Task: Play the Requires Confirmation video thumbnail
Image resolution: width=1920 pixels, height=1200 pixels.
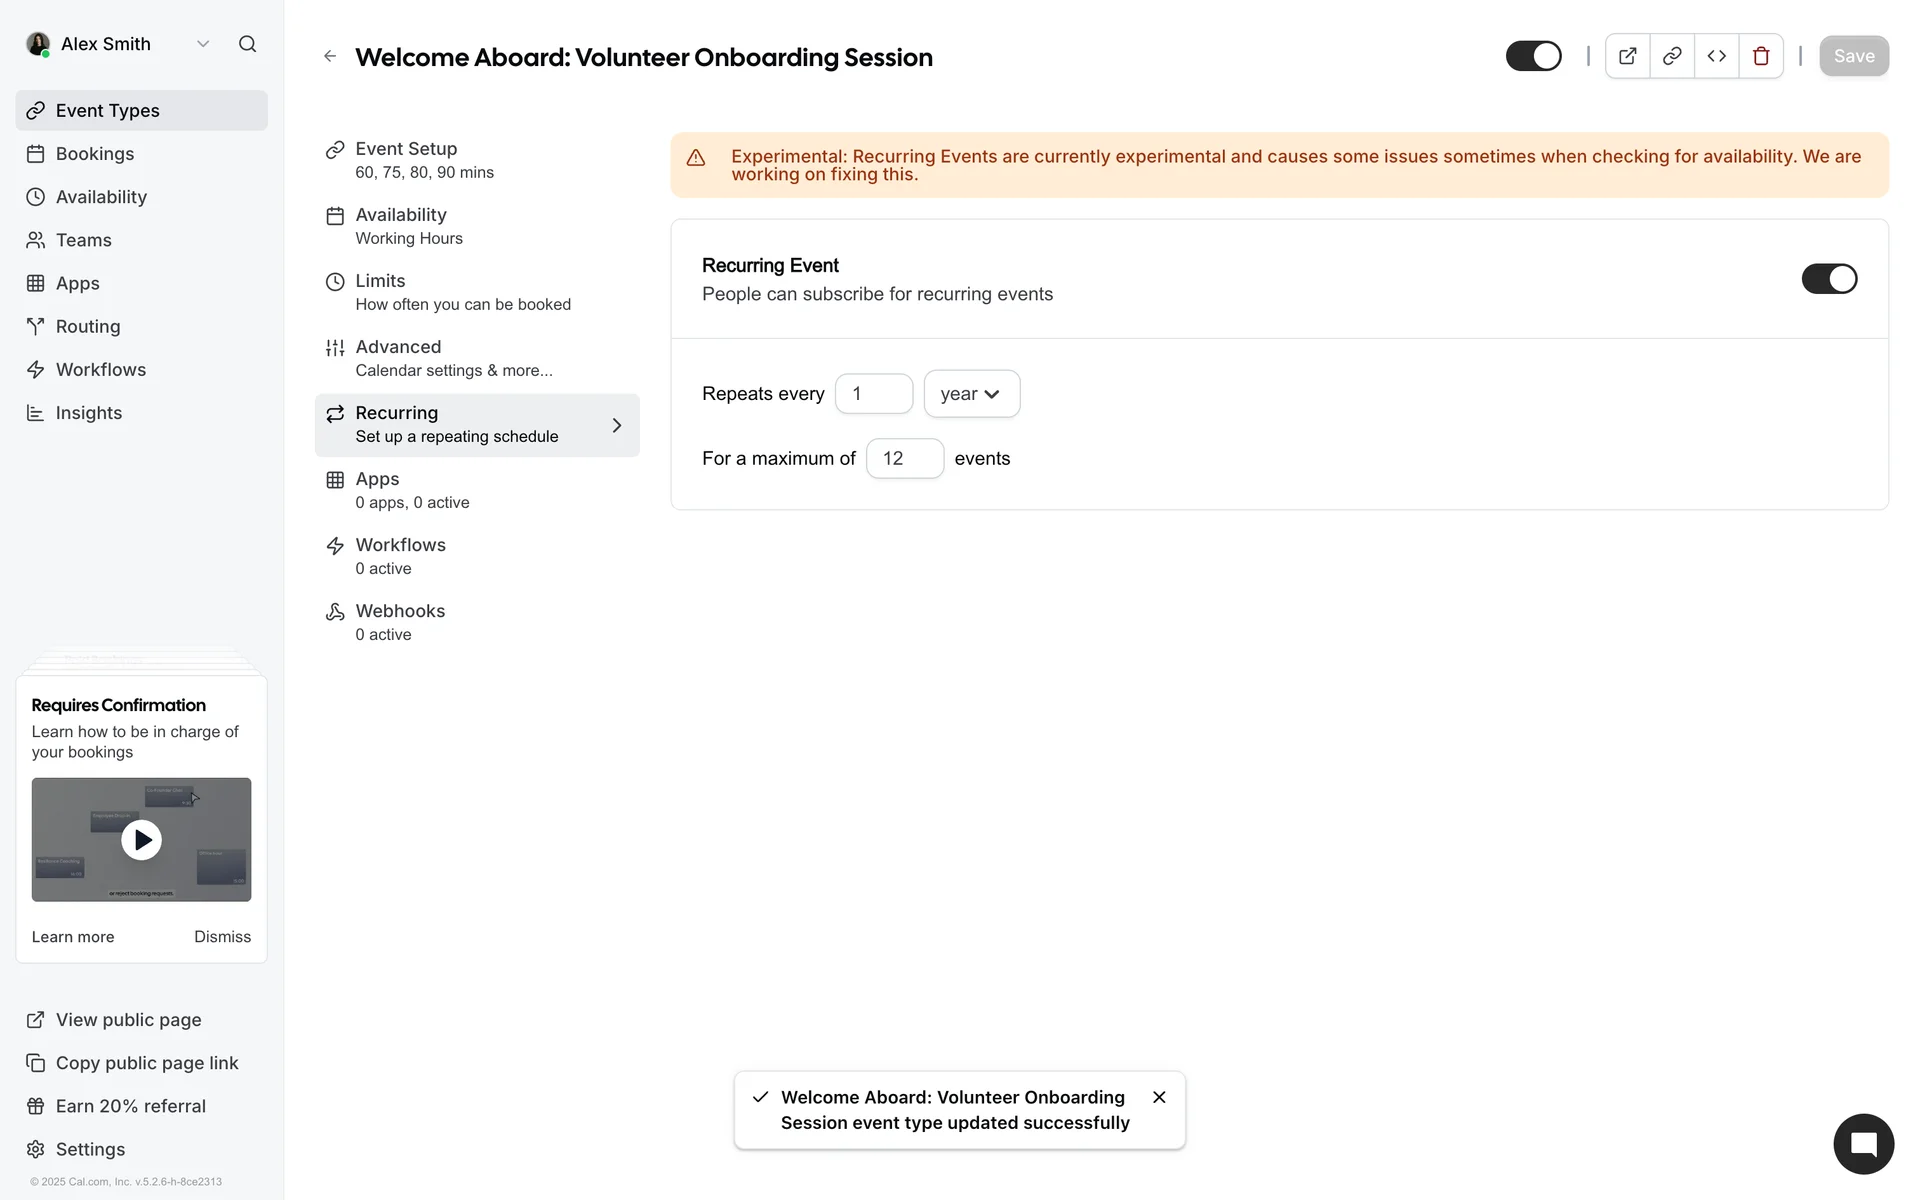Action: pos(141,840)
